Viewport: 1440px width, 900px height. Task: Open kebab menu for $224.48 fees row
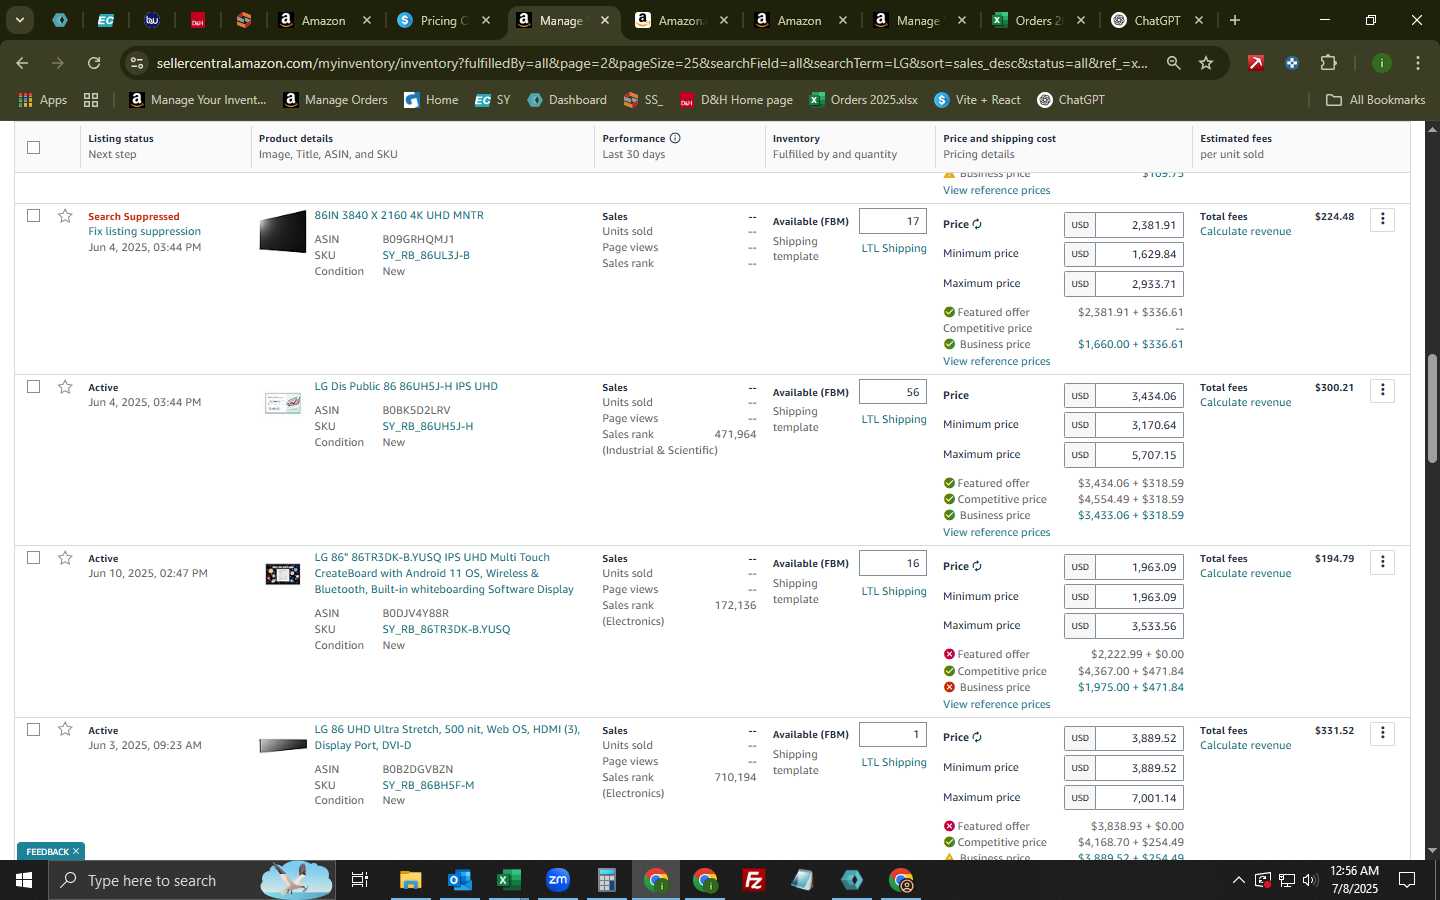pos(1383,219)
